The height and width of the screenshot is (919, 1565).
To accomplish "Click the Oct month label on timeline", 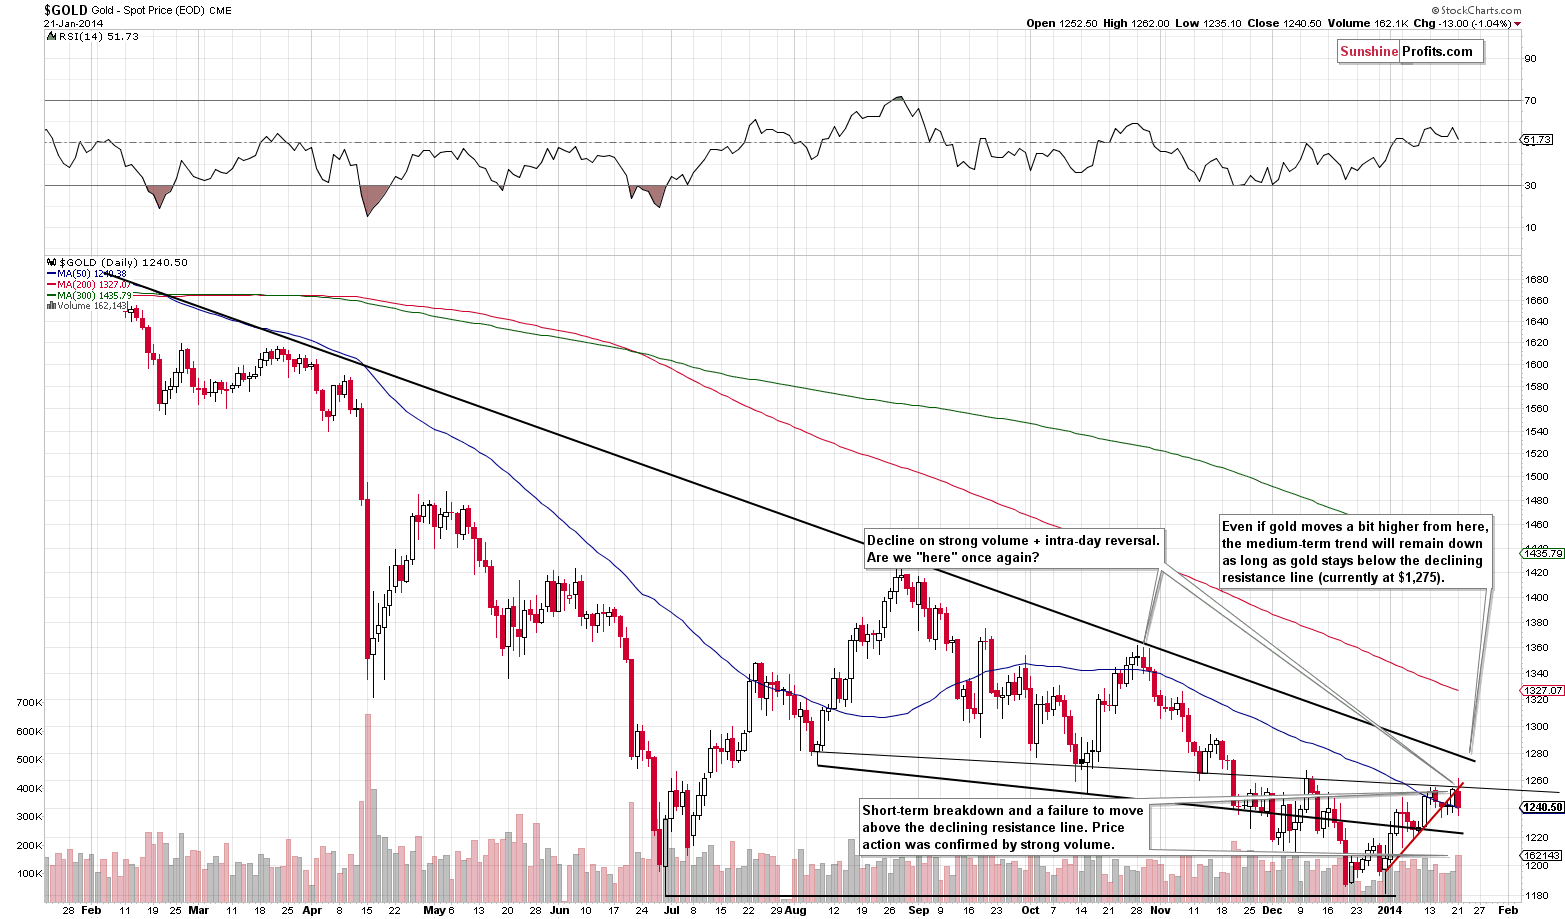I will tap(1031, 910).
